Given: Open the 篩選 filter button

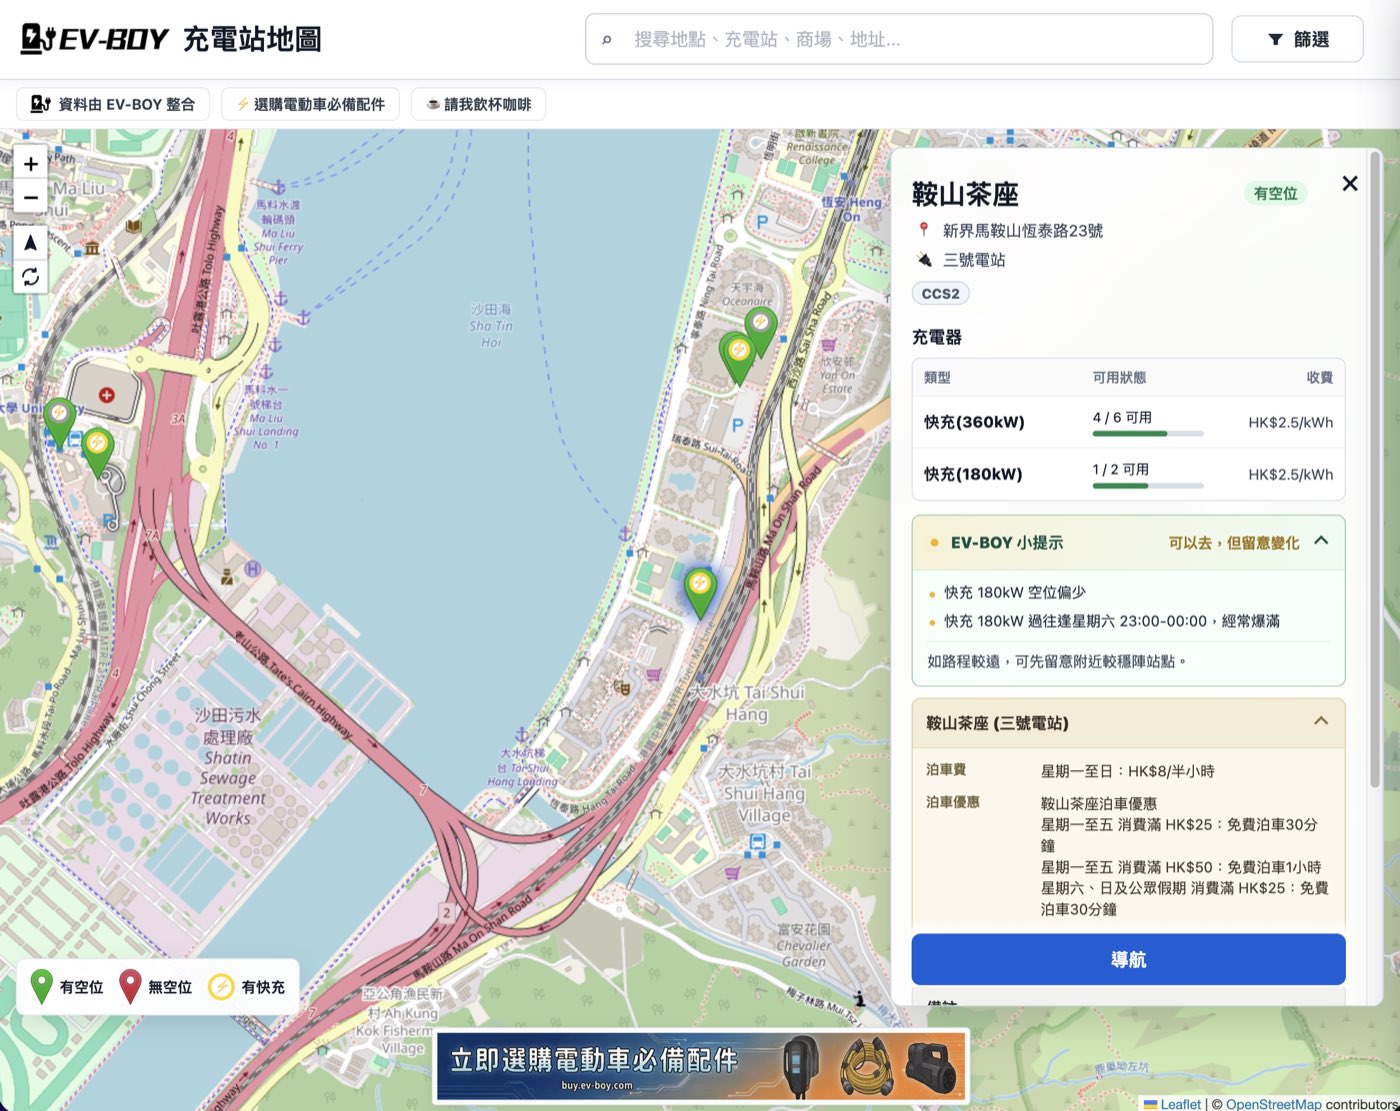Looking at the screenshot, I should [1297, 39].
